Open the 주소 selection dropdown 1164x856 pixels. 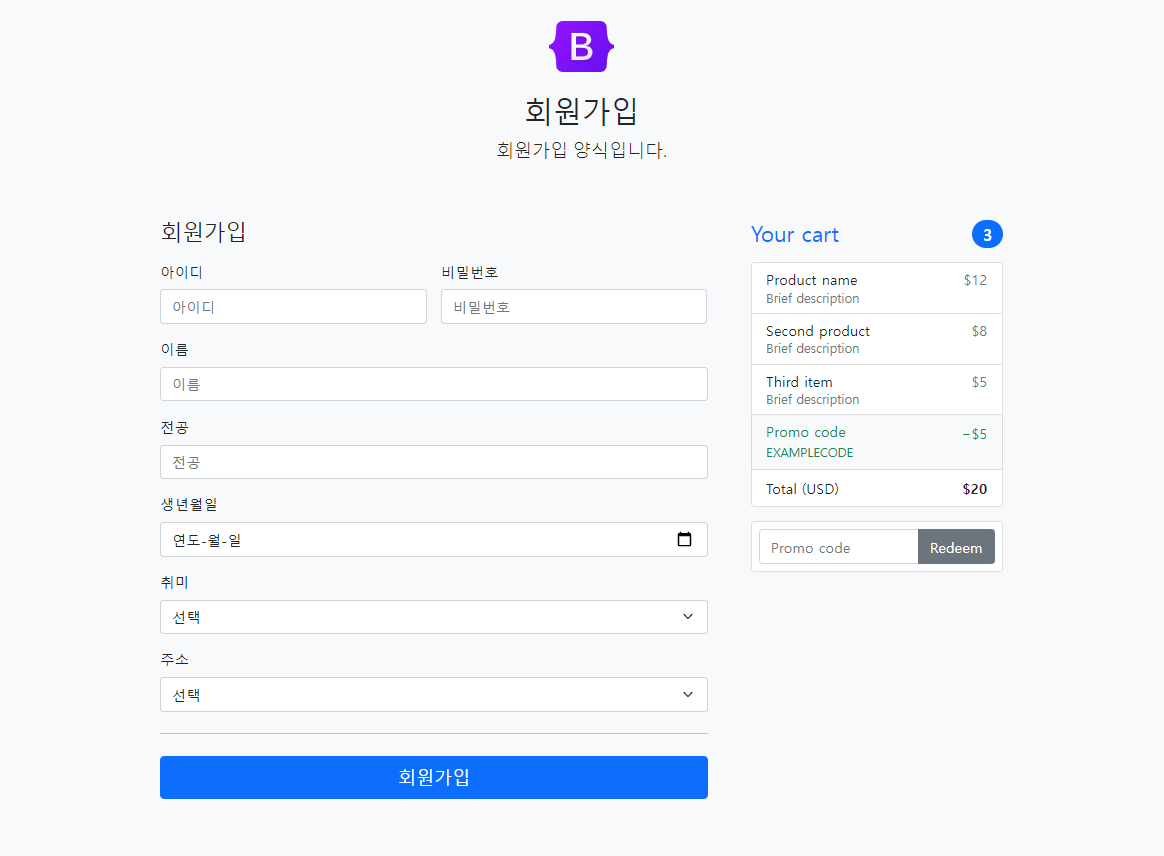434,694
